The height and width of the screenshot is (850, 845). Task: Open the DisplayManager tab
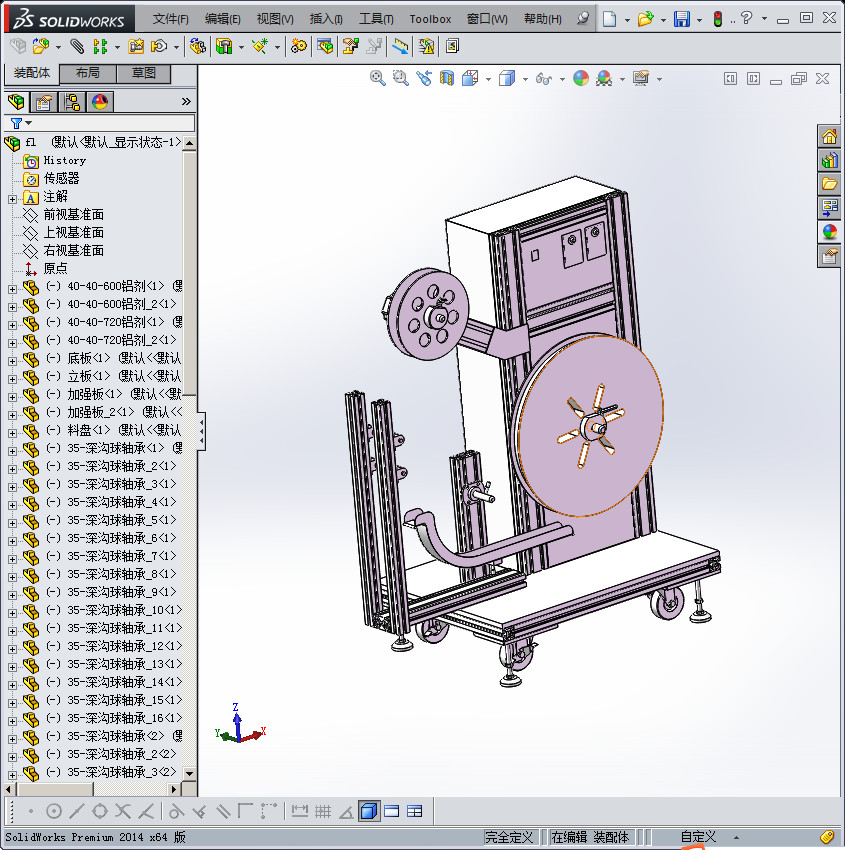click(100, 101)
